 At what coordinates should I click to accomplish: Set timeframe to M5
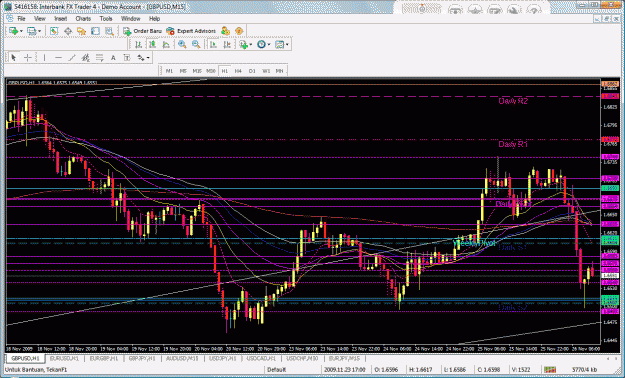point(183,71)
